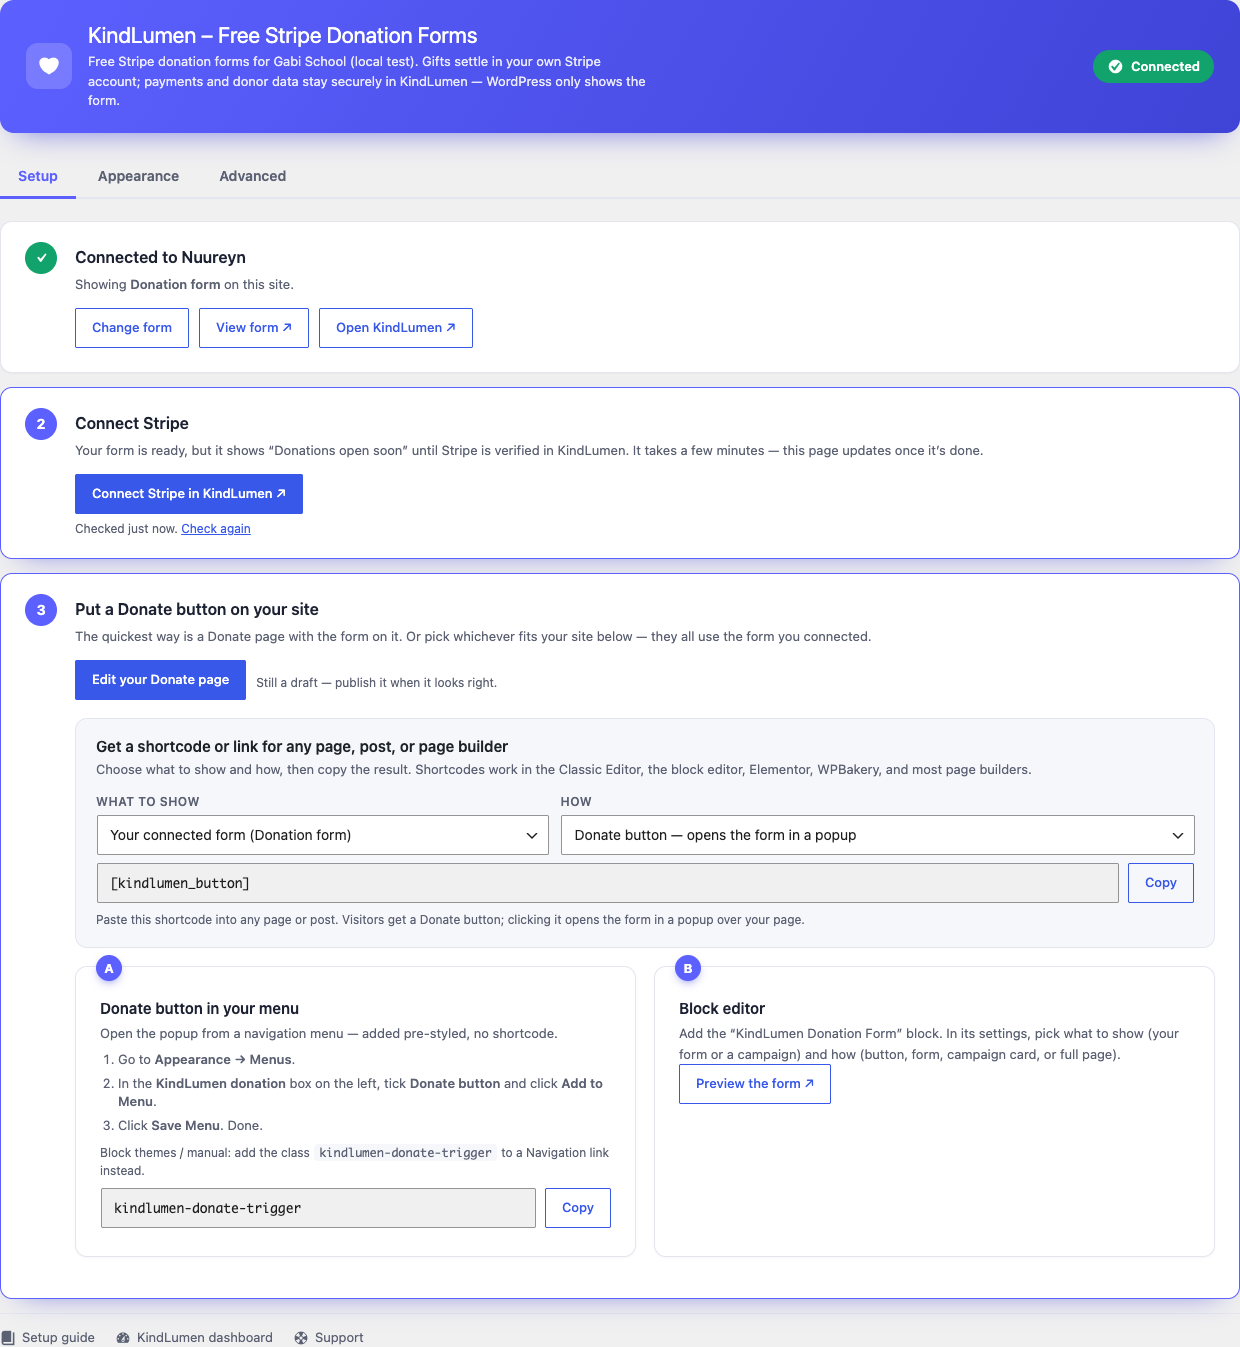Click the Connected to Nuureyn heading
Viewport: 1240px width, 1347px height.
[x=160, y=258]
